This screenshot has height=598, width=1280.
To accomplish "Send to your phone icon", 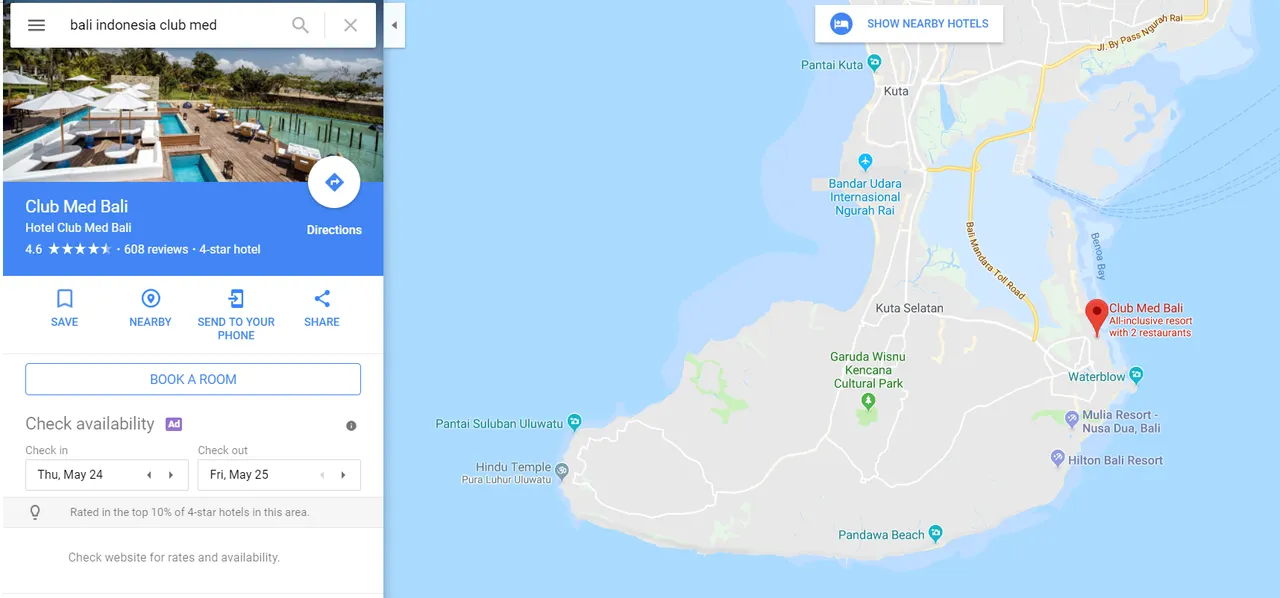I will click(x=236, y=298).
